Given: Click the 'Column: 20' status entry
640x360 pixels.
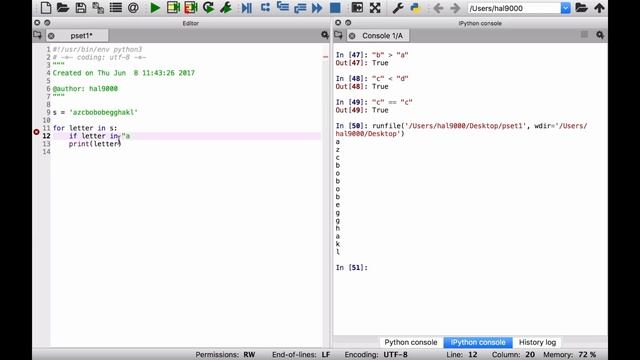Looking at the screenshot, I should point(513,354).
